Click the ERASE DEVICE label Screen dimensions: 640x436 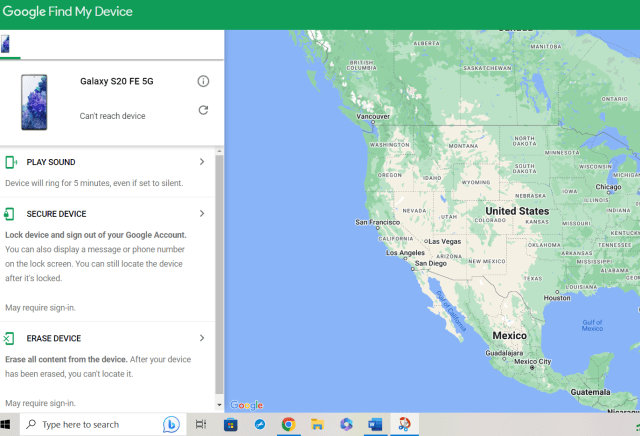pyautogui.click(x=54, y=338)
